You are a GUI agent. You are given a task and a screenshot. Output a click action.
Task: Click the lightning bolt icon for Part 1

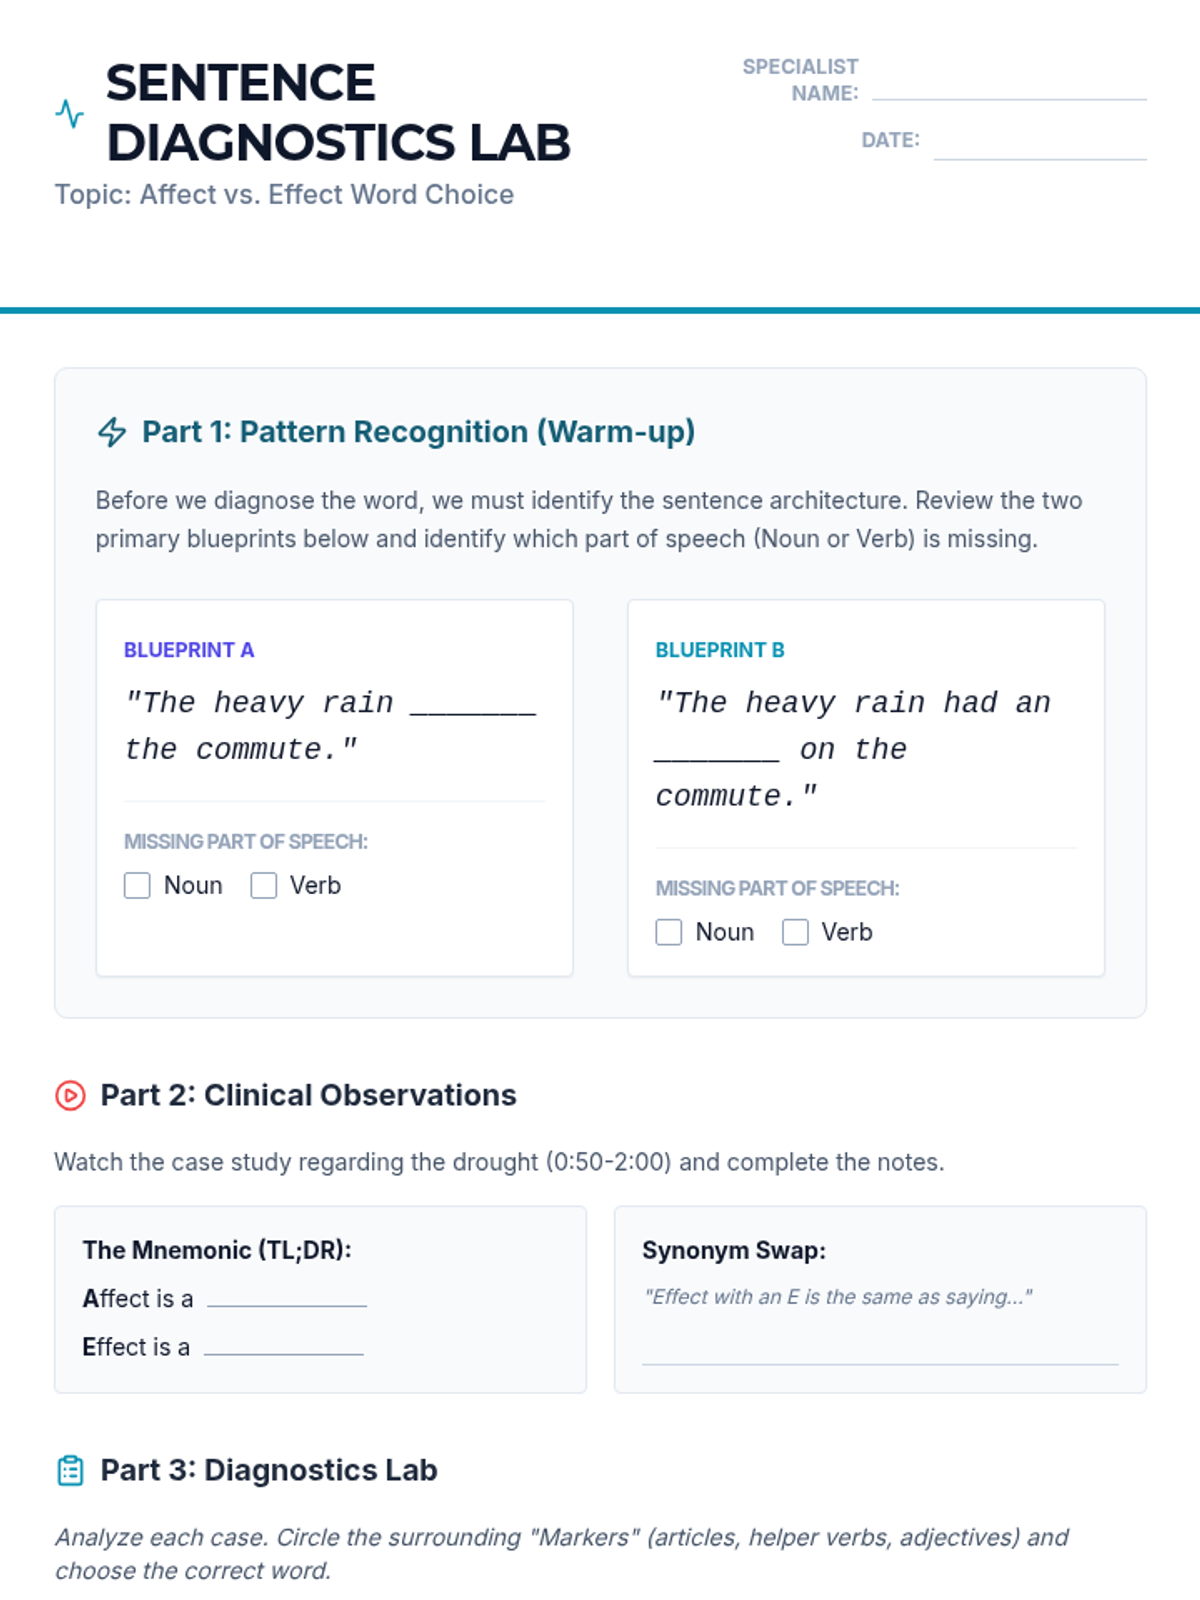[x=112, y=432]
